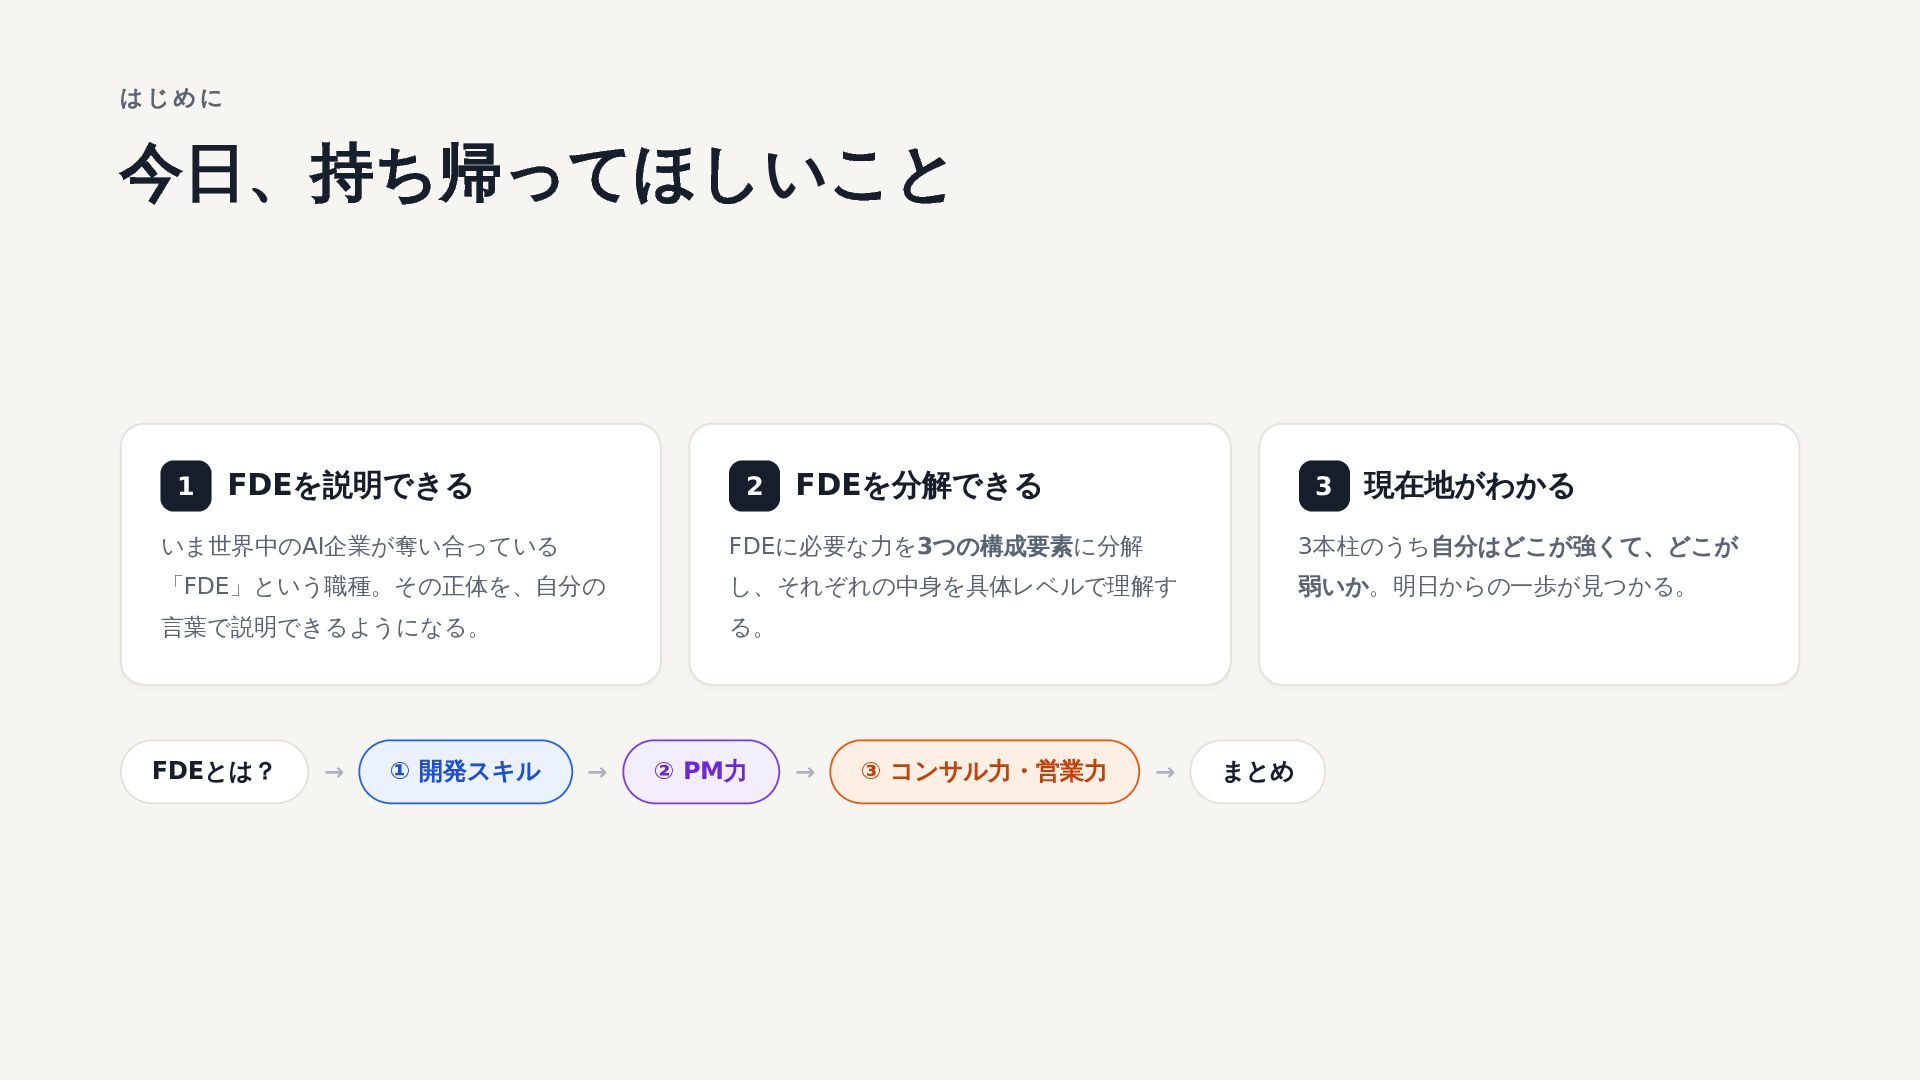This screenshot has width=1920, height=1080.
Task: Click arrow after the 開発スキル pill
Action: tap(597, 772)
